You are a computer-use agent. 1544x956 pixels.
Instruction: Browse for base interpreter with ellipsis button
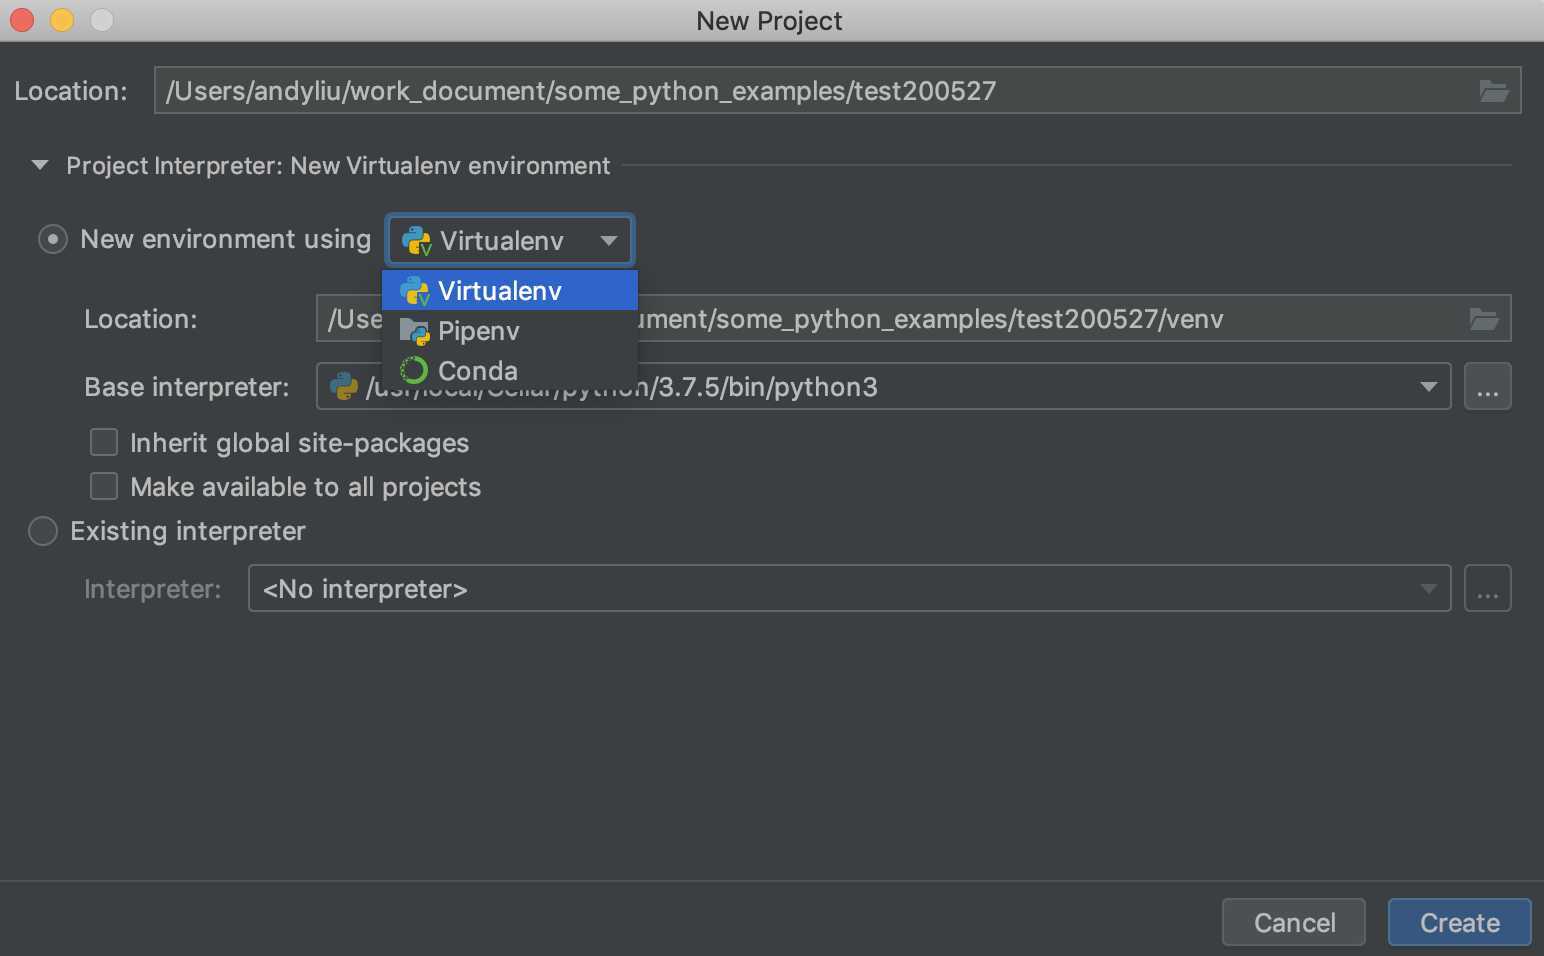pos(1487,387)
